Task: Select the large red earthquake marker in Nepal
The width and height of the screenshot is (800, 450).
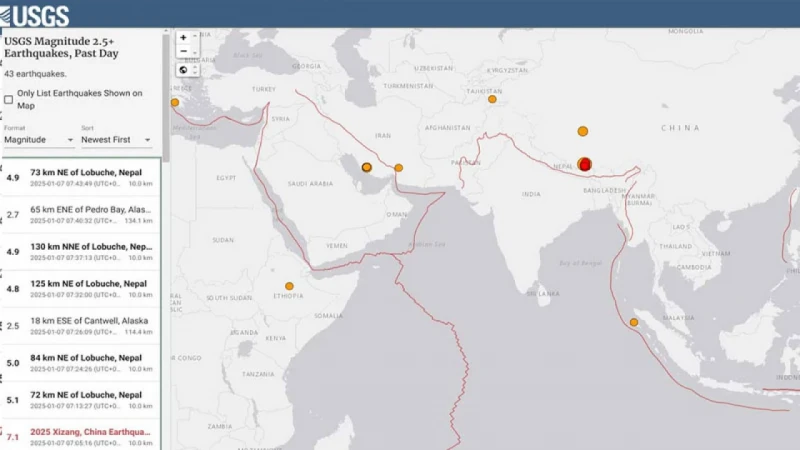Action: [585, 164]
